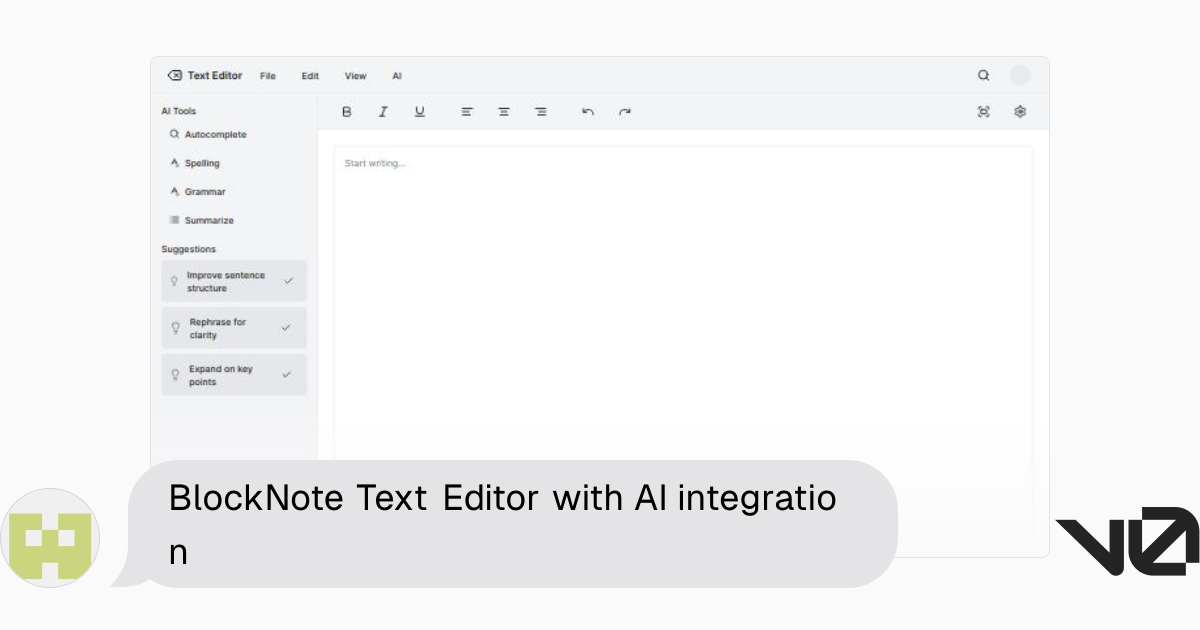Undo the last action
This screenshot has height=630, width=1200.
(x=588, y=112)
